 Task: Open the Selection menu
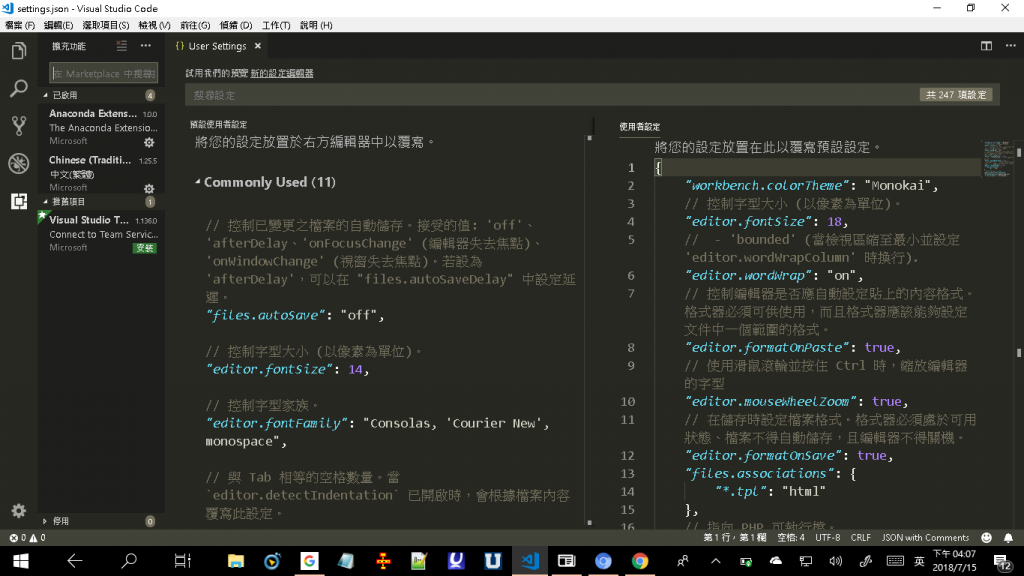[105, 25]
